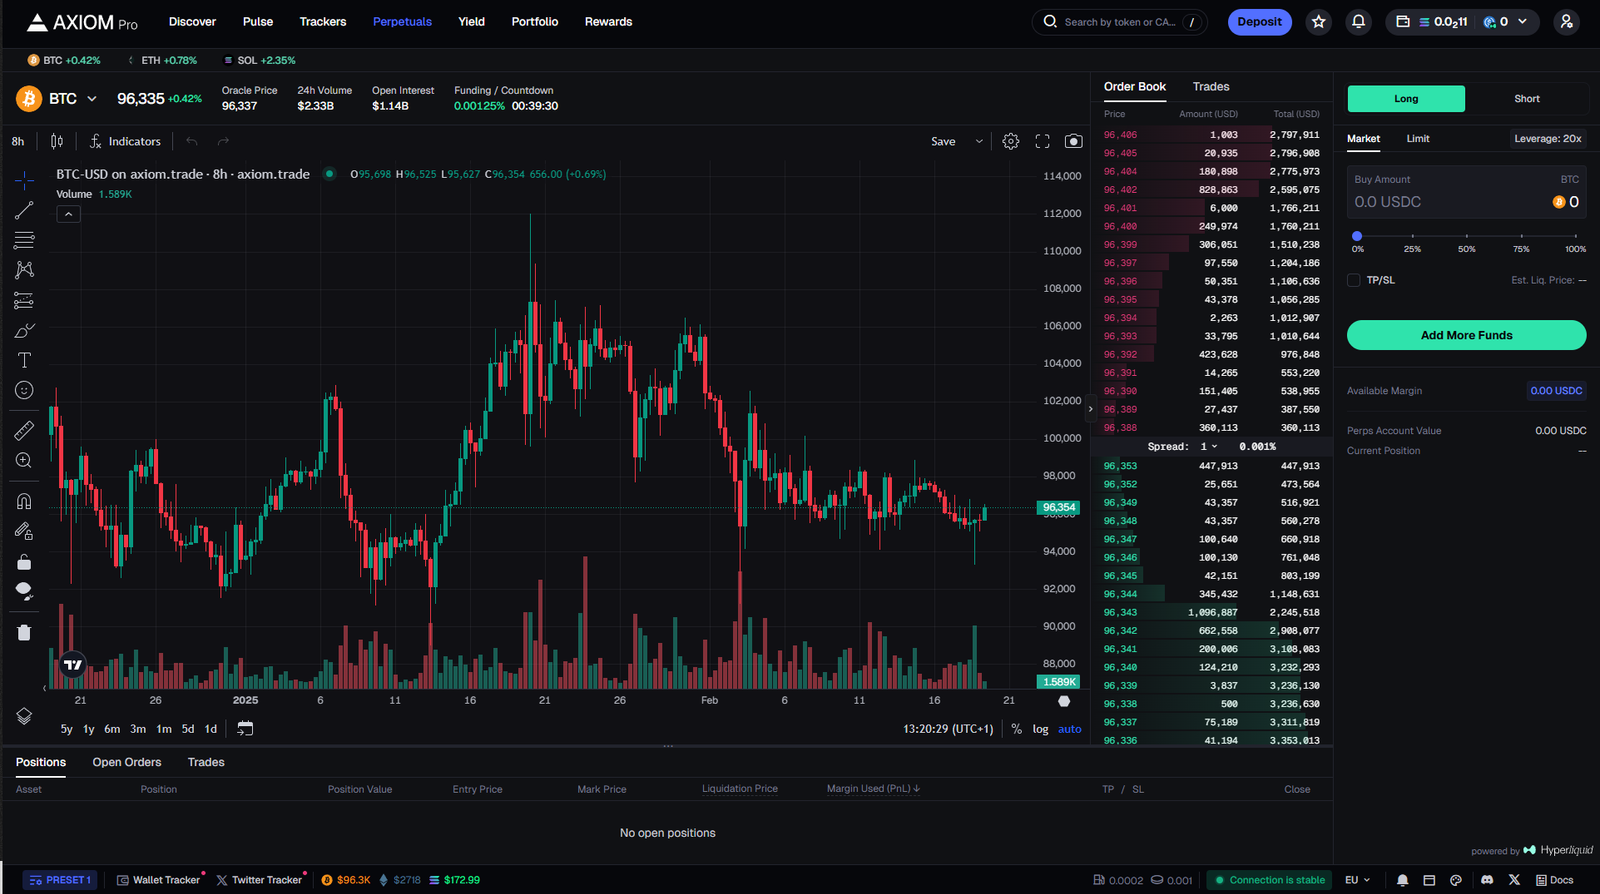Toggle lock all drawing tools

point(24,562)
